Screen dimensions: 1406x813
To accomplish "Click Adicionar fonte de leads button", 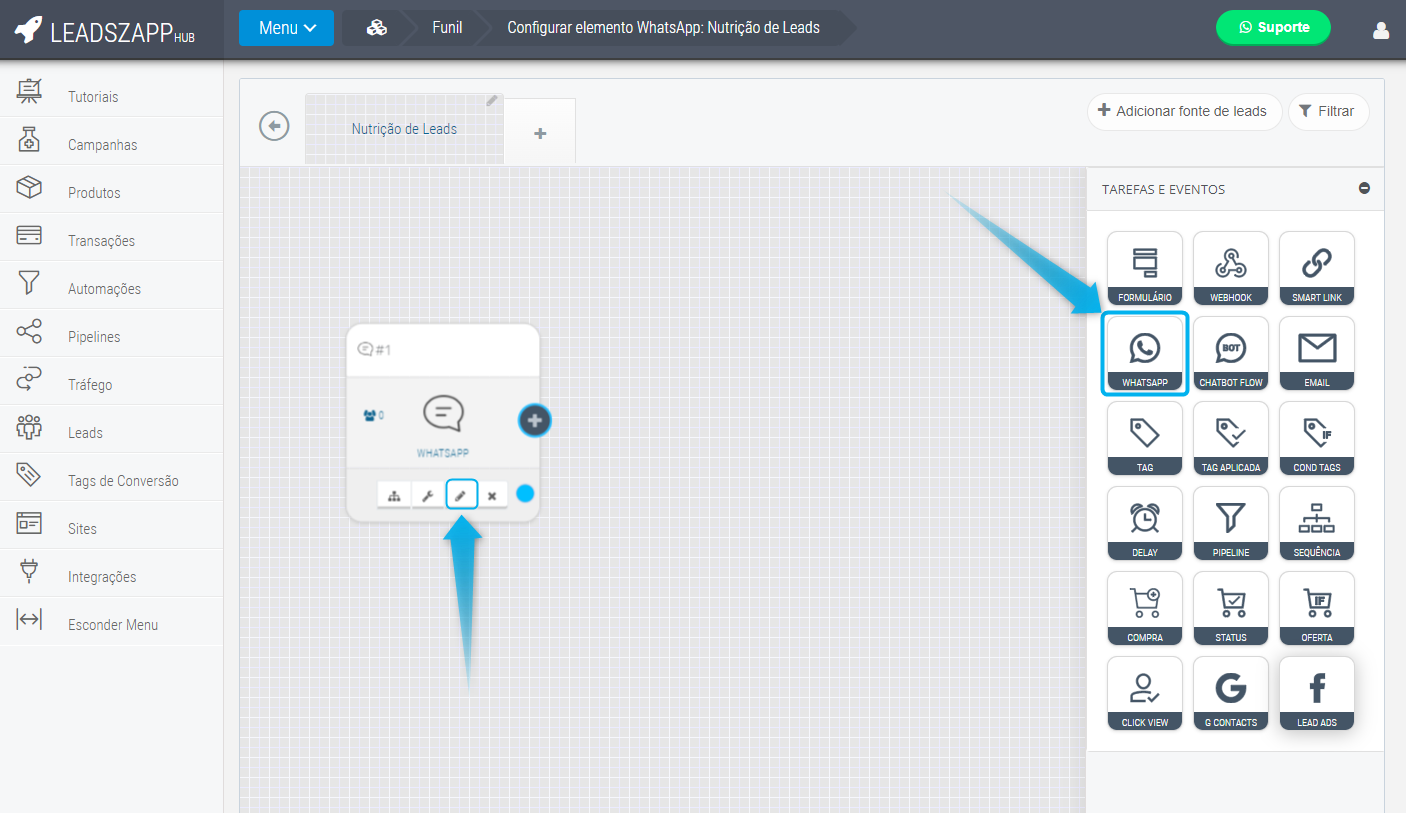I will pyautogui.click(x=1183, y=111).
